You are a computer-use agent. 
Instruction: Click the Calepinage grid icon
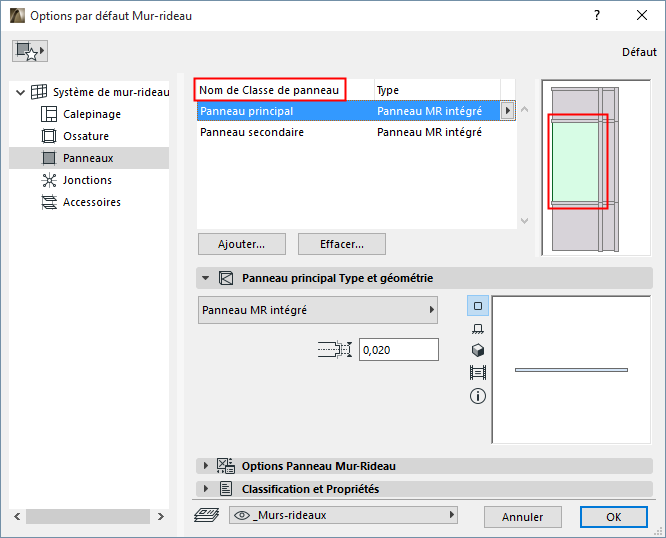point(49,114)
